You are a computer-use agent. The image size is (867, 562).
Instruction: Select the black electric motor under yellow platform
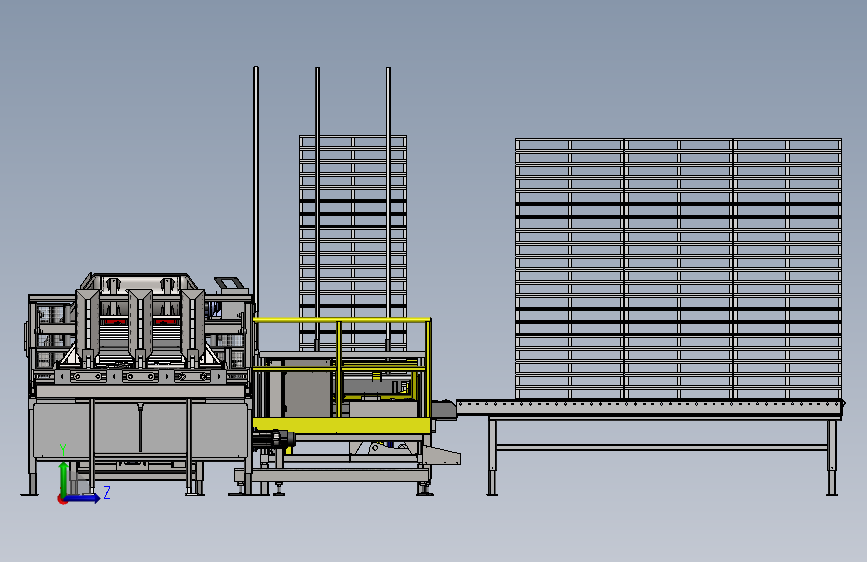coord(274,439)
